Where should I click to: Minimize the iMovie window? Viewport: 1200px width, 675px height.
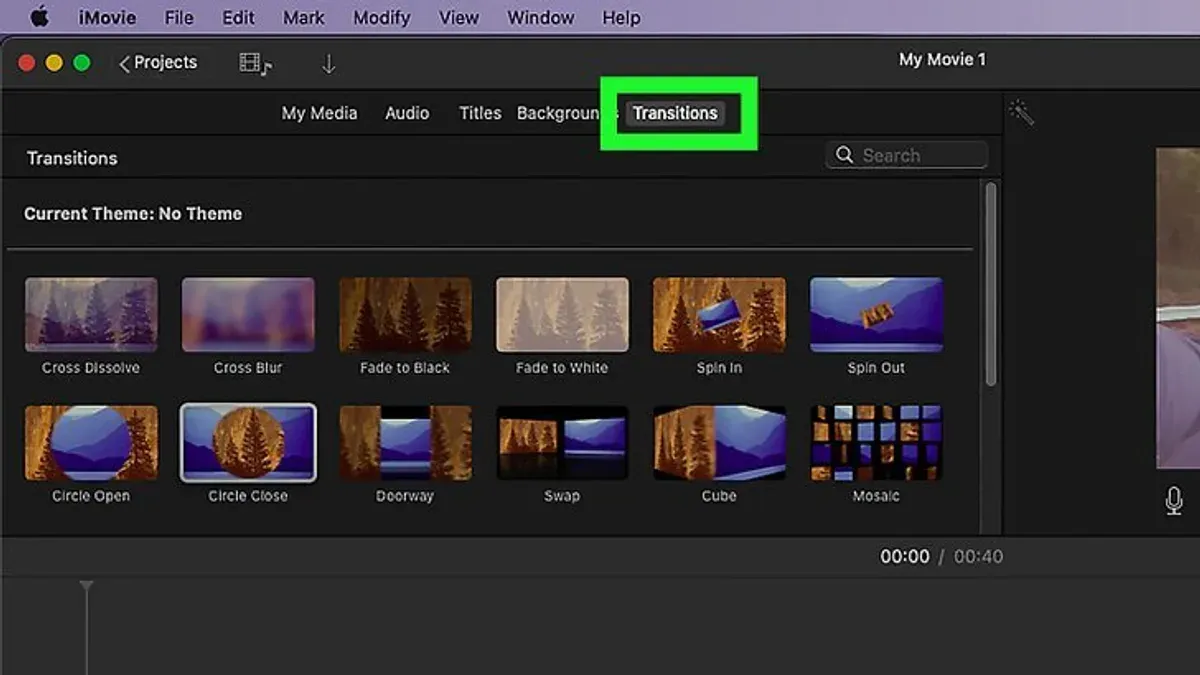pyautogui.click(x=54, y=63)
